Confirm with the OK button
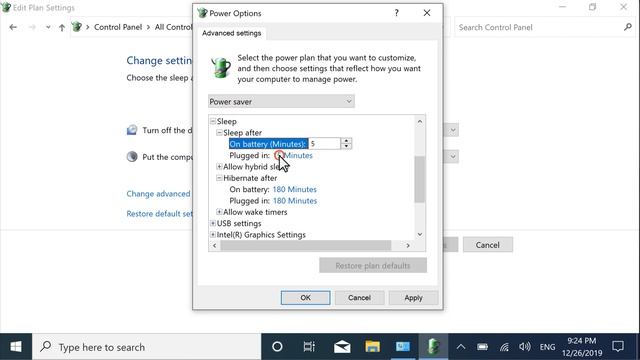Viewport: 640px width, 360px height. [305, 298]
